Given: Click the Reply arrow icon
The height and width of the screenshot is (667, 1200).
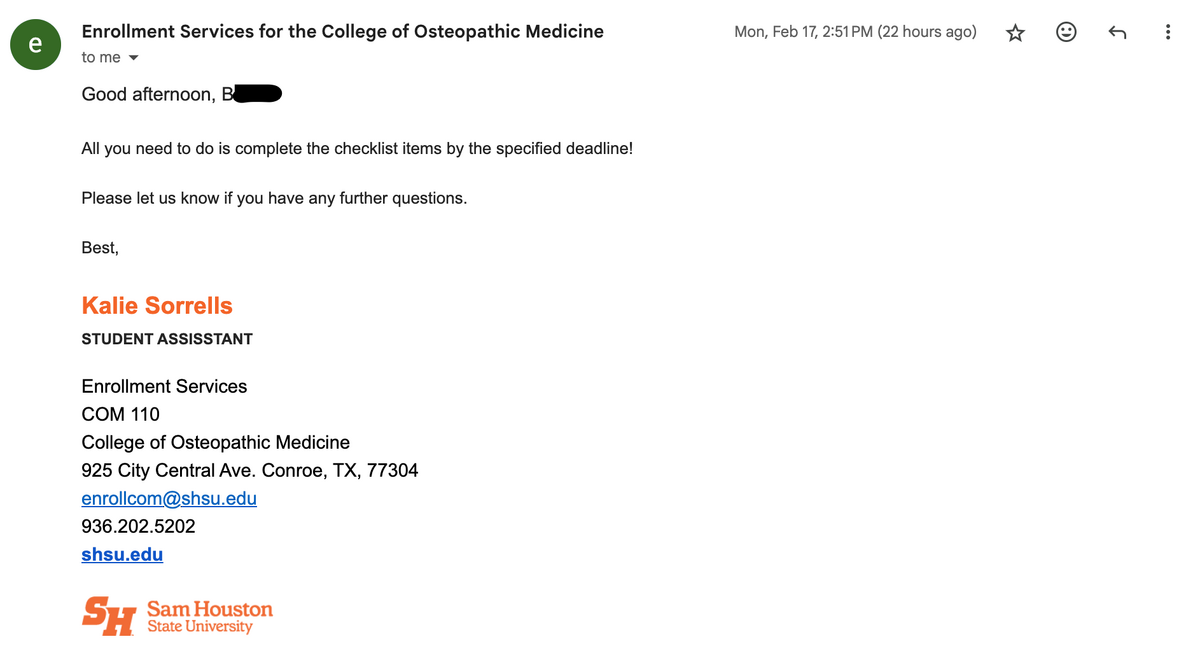Looking at the screenshot, I should [1117, 33].
